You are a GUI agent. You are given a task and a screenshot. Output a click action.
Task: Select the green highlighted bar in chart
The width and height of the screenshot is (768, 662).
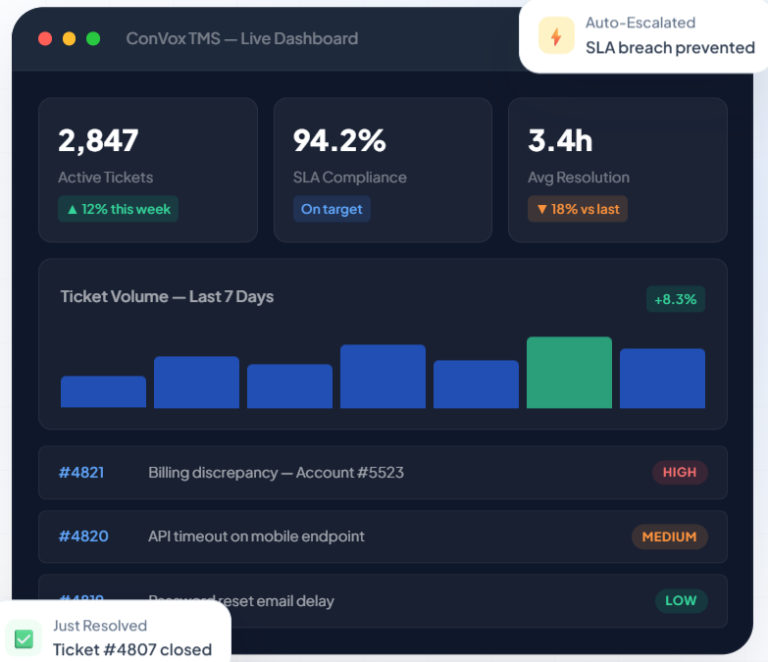click(x=569, y=372)
